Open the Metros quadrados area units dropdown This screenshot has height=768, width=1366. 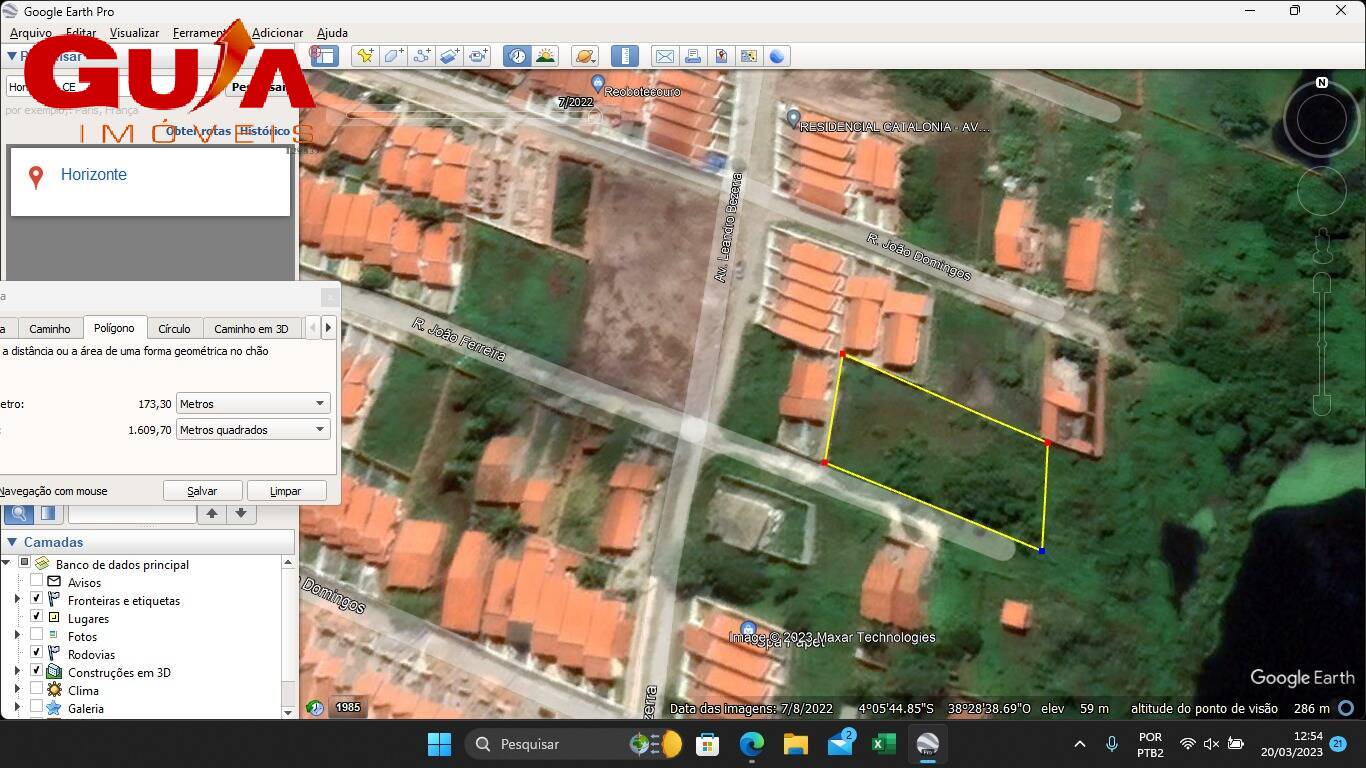click(251, 430)
